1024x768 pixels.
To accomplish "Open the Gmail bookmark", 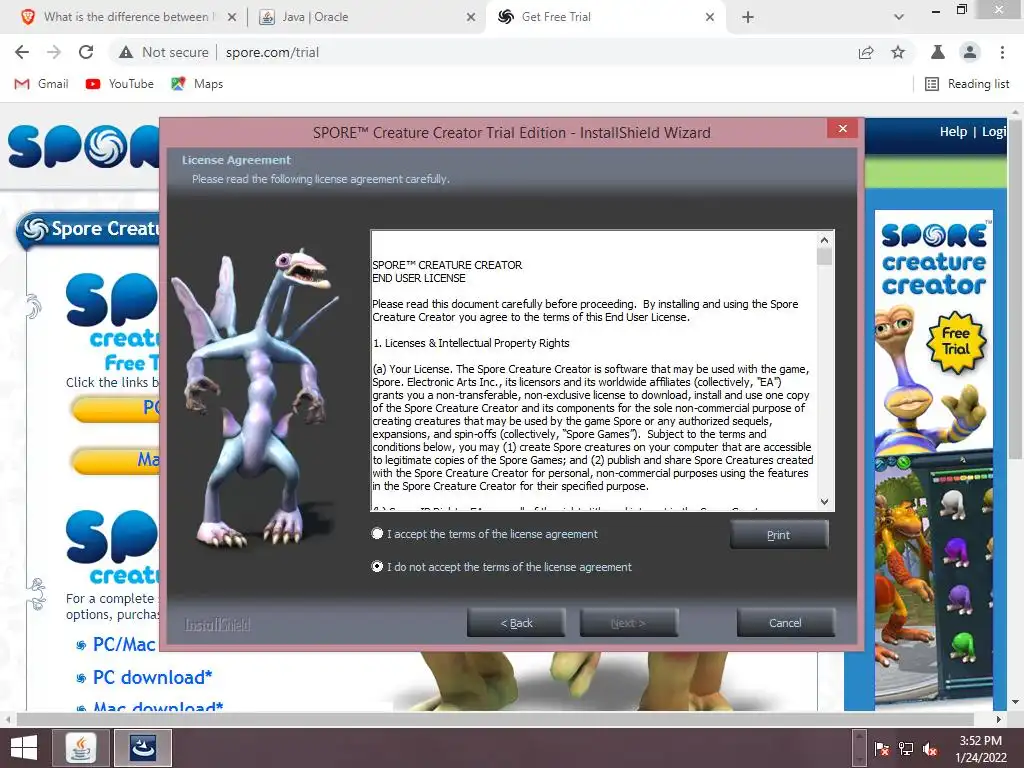I will [42, 84].
